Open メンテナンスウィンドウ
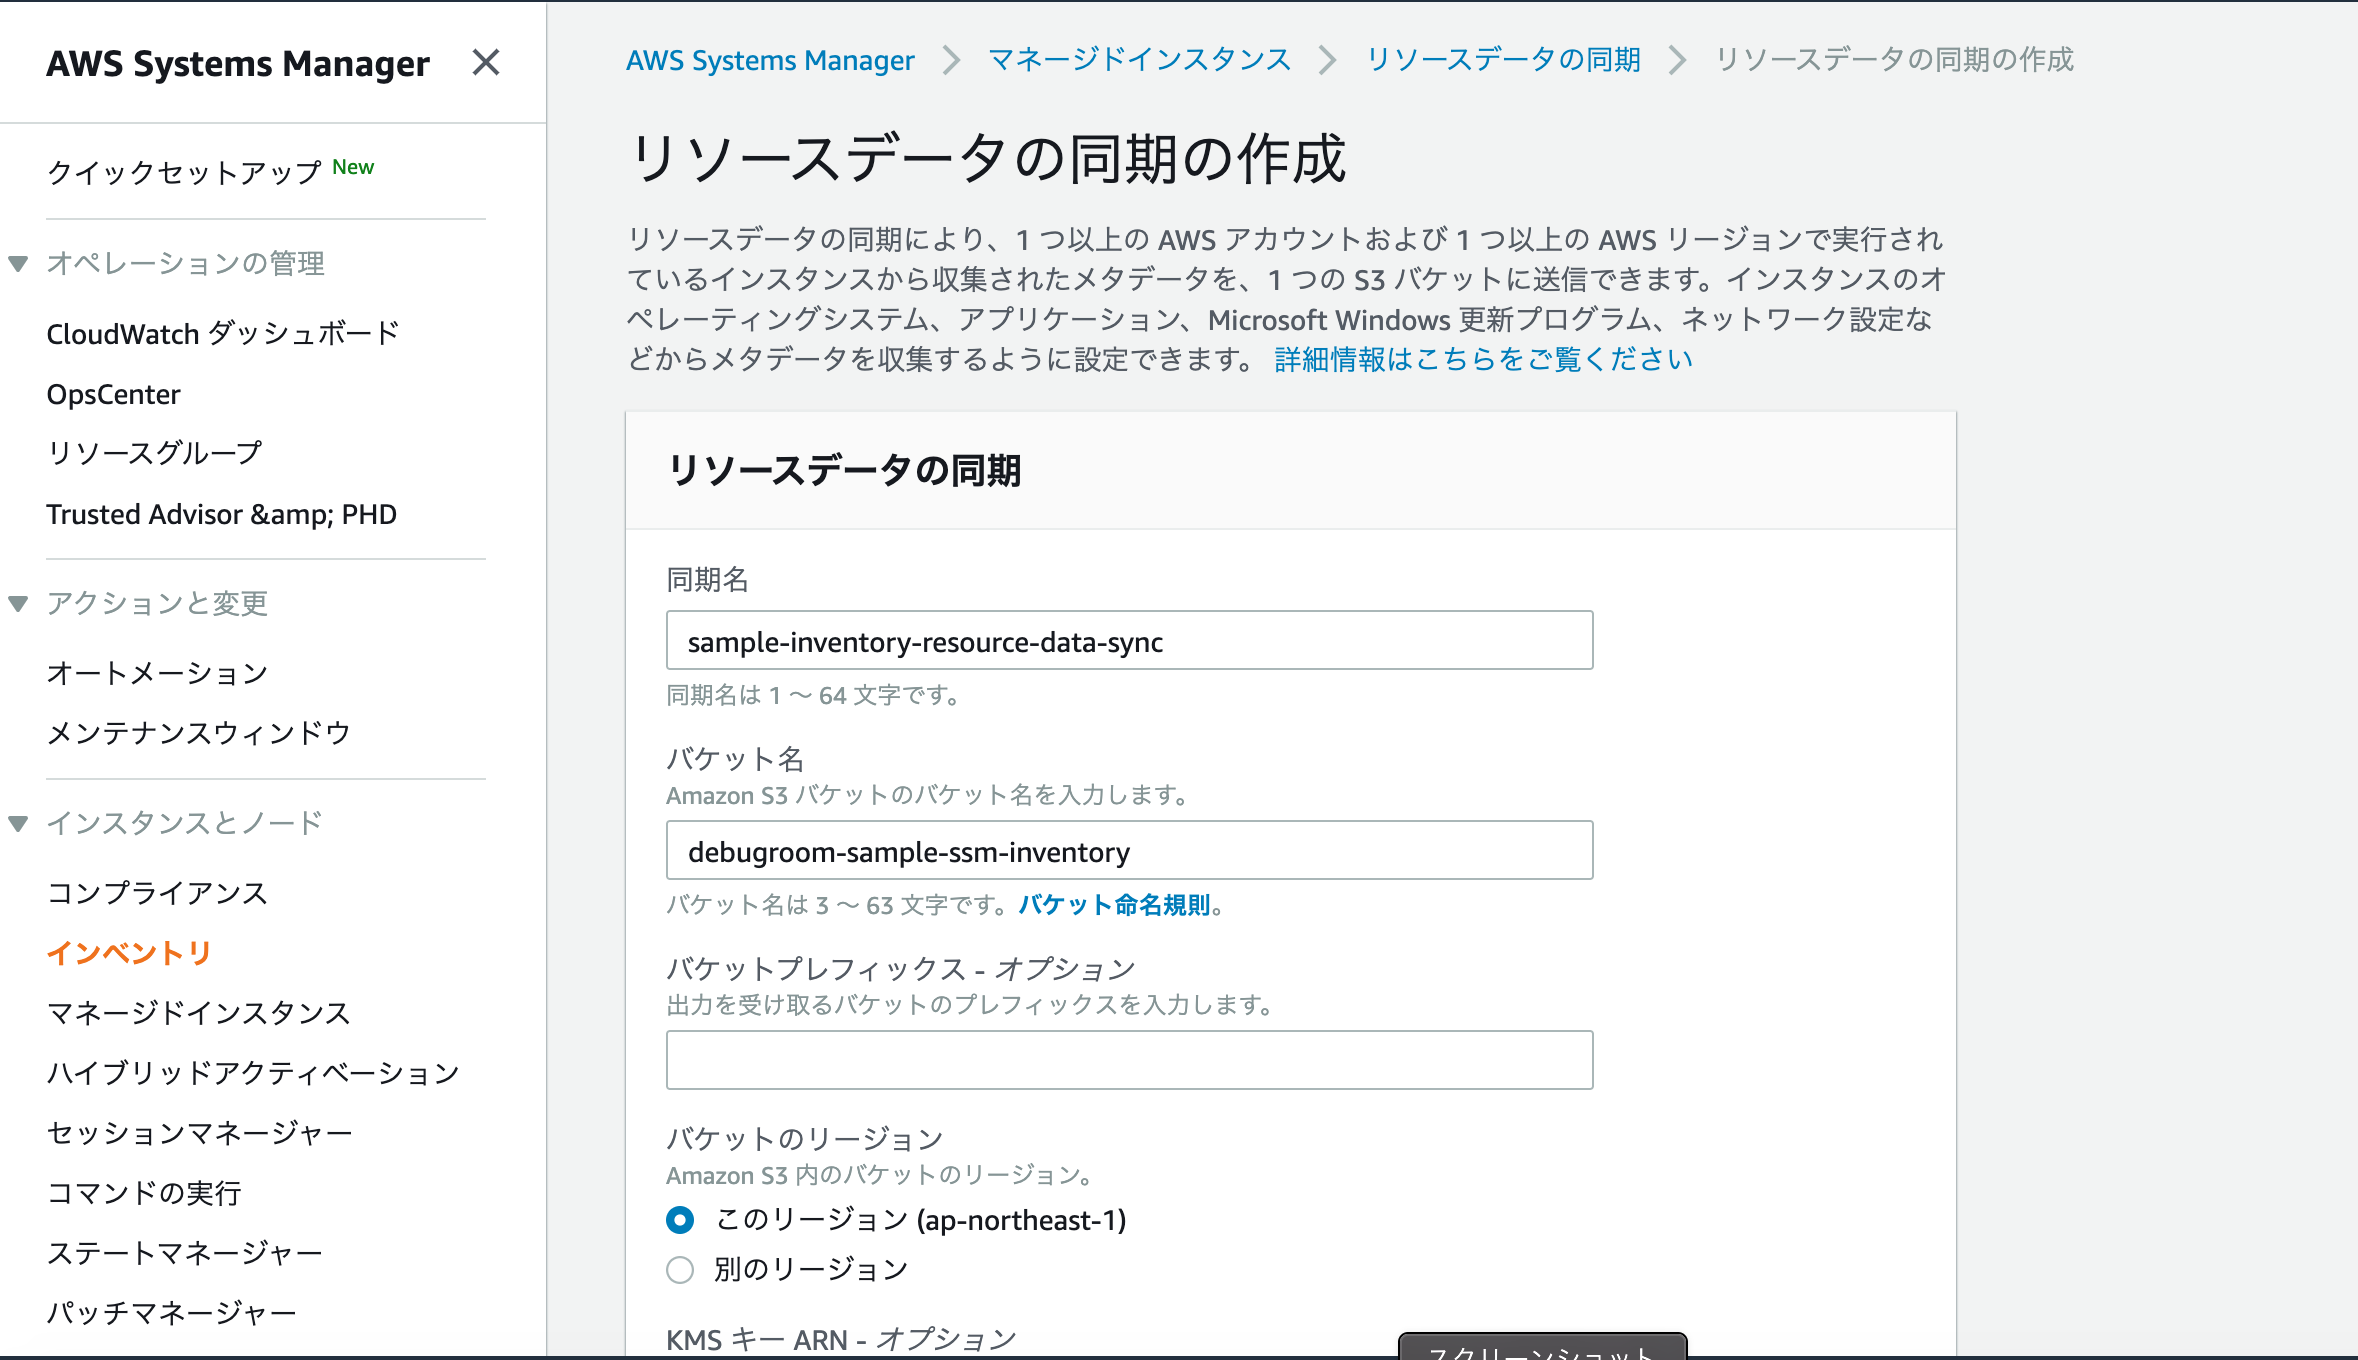Screen dimensions: 2358x1360 point(199,733)
